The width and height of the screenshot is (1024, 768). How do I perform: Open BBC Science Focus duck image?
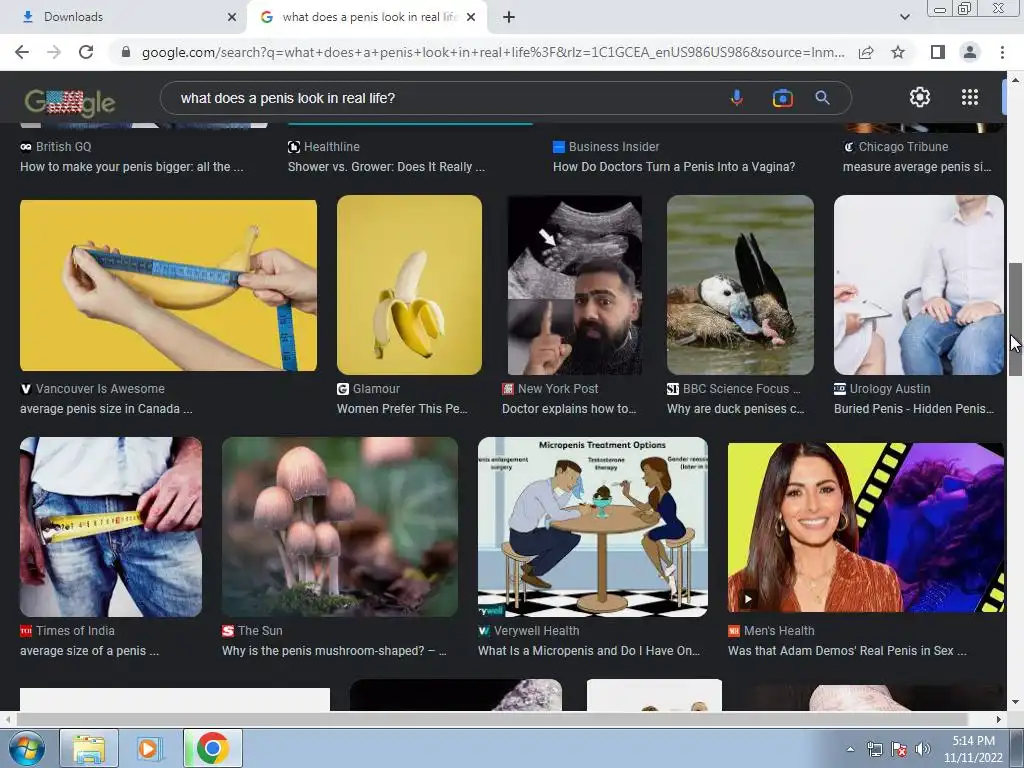click(x=740, y=285)
